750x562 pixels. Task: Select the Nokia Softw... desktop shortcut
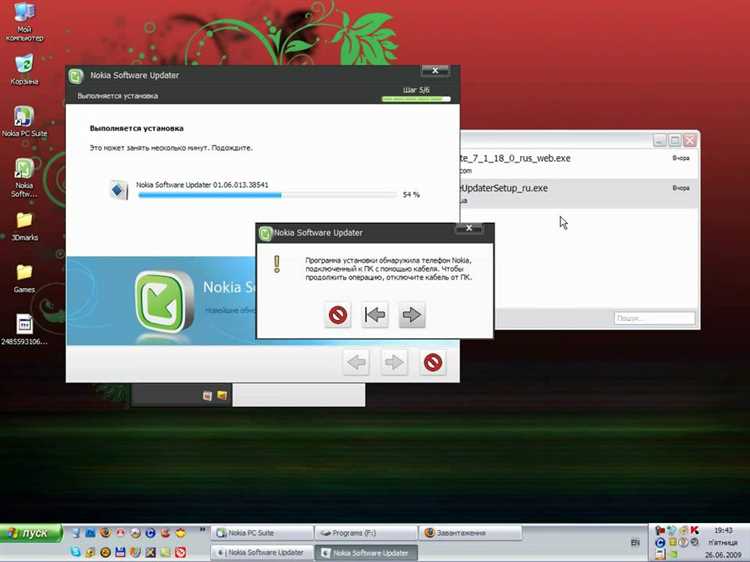(x=24, y=178)
